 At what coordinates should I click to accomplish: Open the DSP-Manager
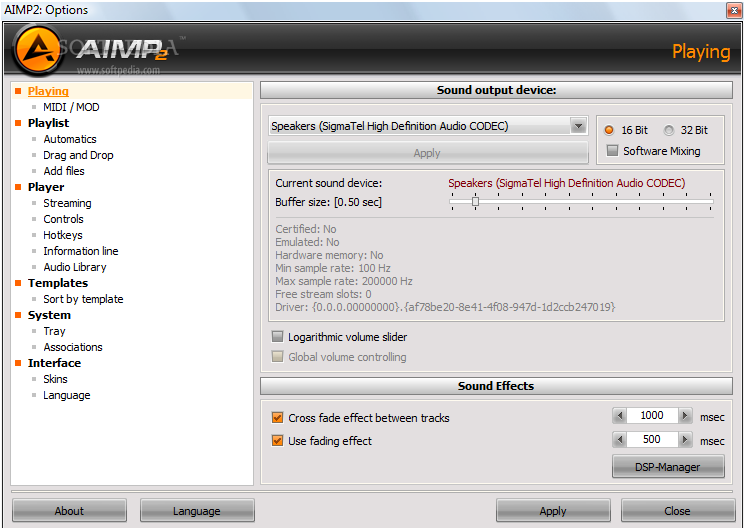pyautogui.click(x=668, y=467)
